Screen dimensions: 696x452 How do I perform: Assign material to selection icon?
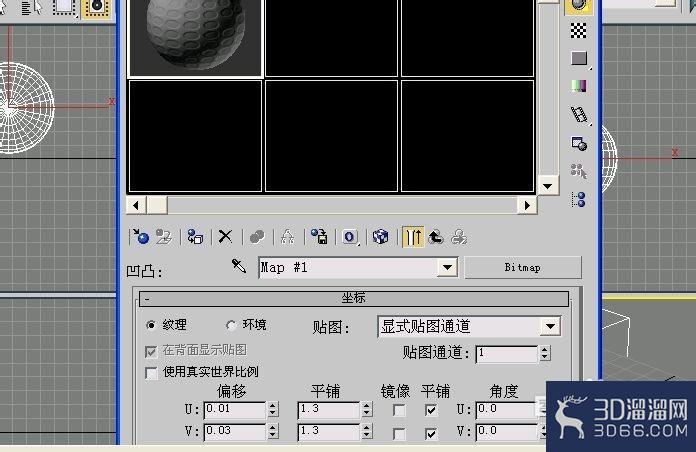coord(195,237)
